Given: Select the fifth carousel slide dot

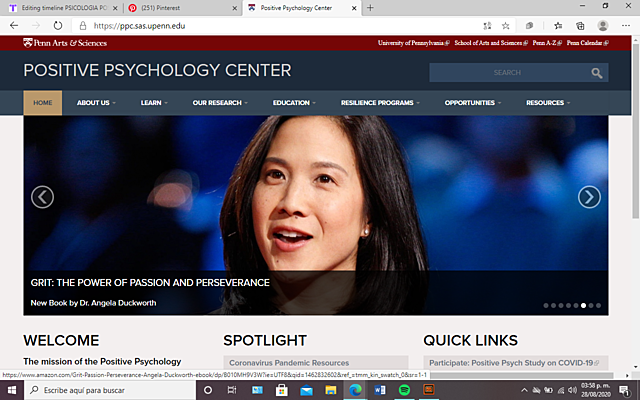Looking at the screenshot, I should (576, 305).
